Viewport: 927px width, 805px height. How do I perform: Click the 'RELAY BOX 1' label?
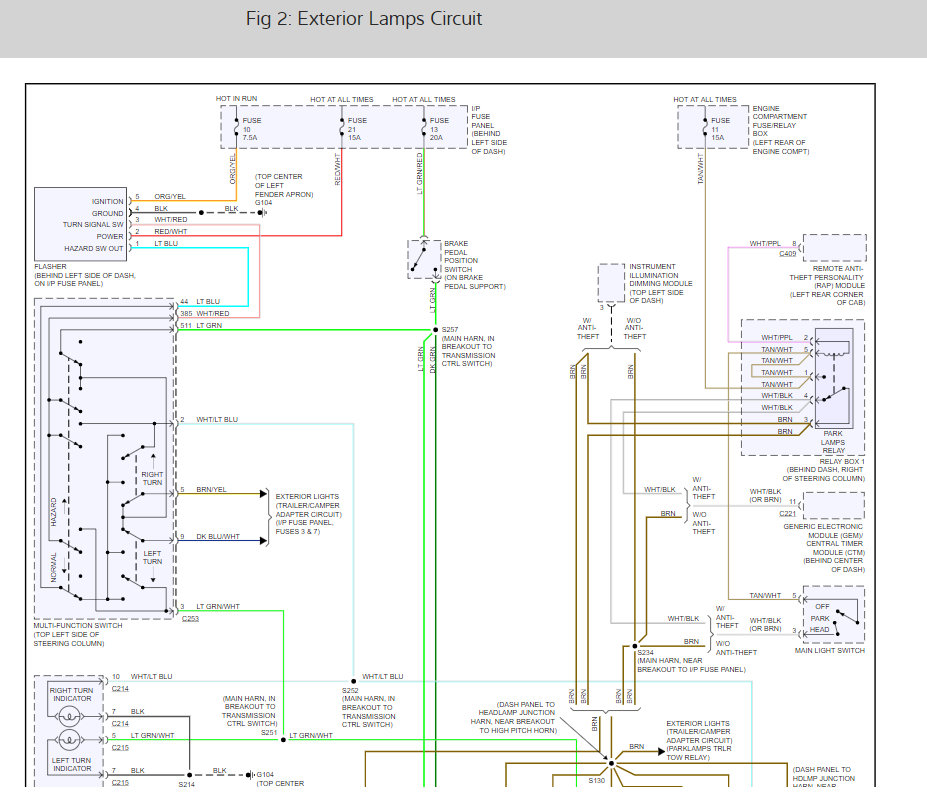842,462
